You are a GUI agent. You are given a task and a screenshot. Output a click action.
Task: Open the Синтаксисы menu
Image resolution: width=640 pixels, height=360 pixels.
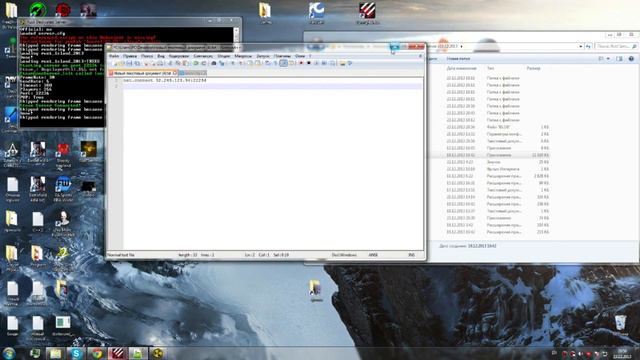[x=203, y=56]
